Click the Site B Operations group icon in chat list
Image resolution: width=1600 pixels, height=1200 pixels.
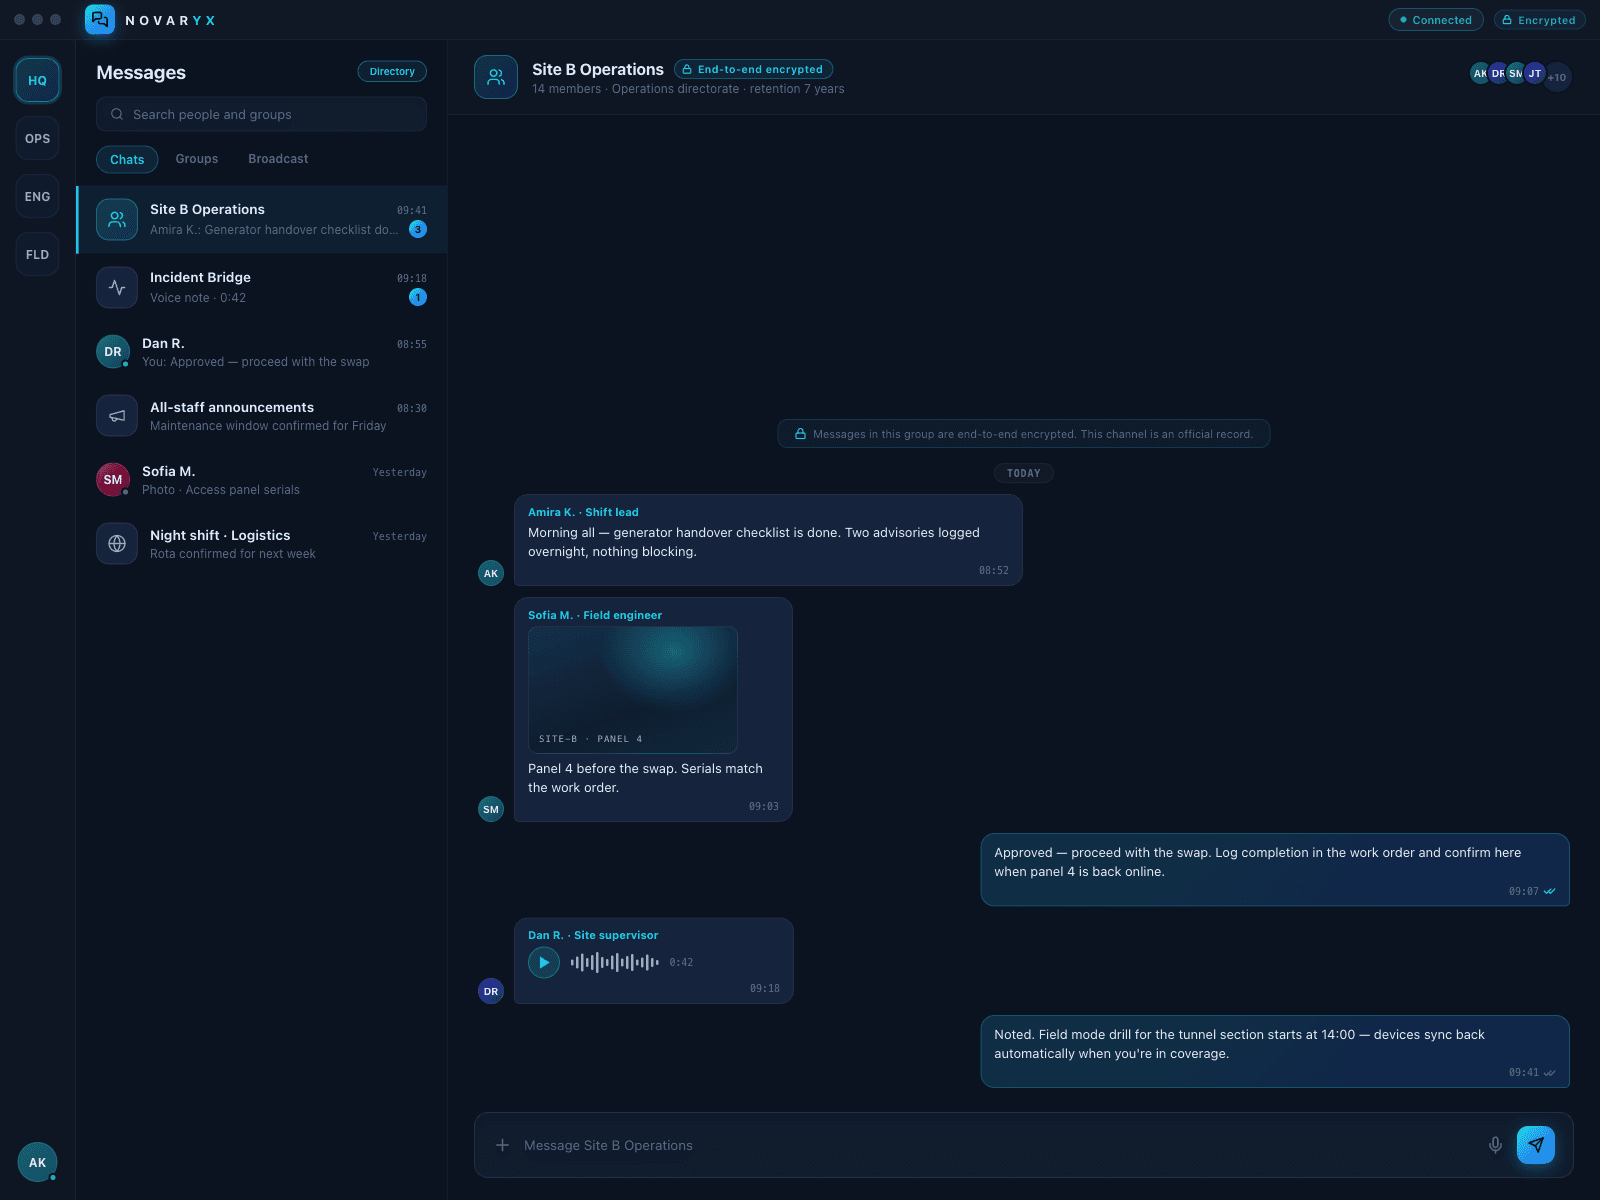coord(117,219)
